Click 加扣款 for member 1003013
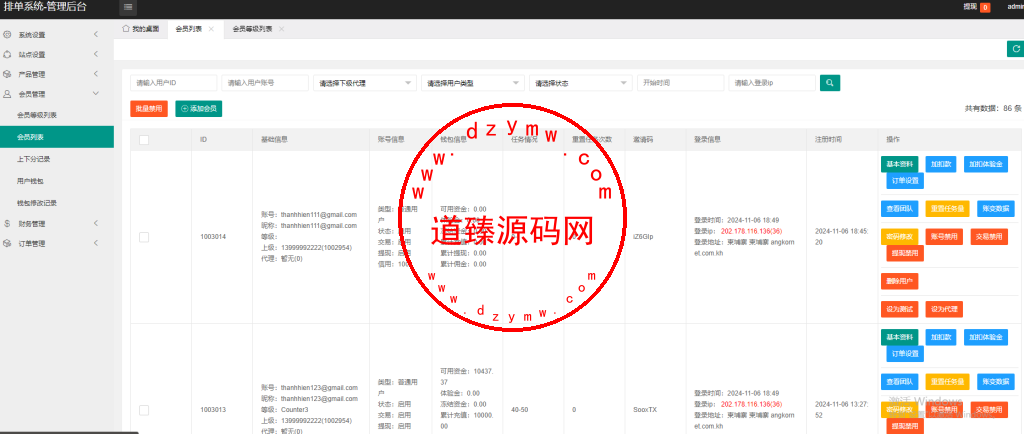 point(941,337)
